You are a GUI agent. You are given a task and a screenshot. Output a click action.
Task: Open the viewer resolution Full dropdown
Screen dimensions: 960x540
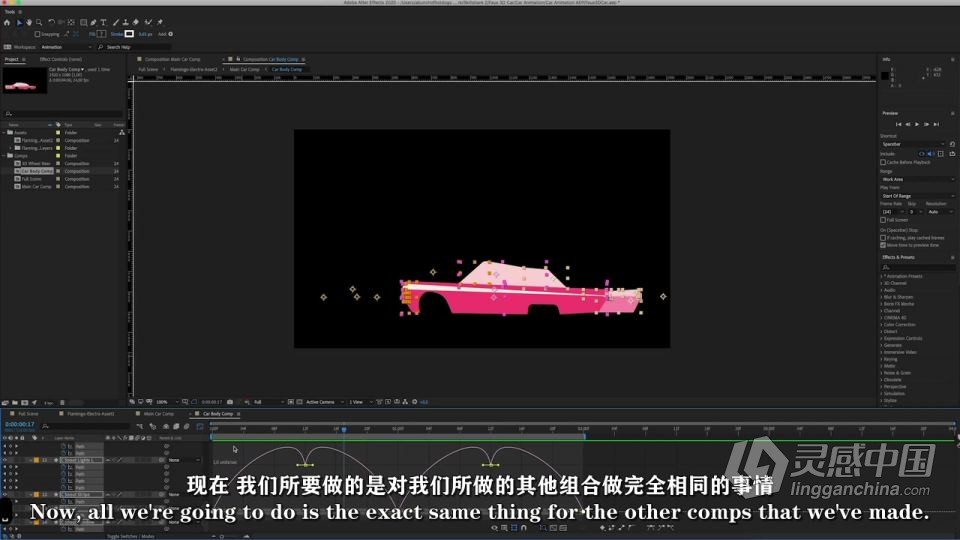(x=268, y=402)
